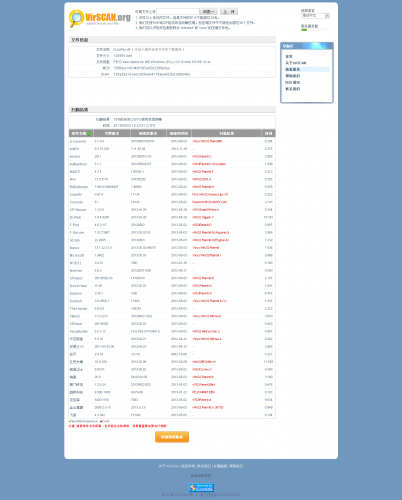This screenshot has width=402, height=500.
Task: Select the Norman scanner name cell
Action: [x=76, y=271]
